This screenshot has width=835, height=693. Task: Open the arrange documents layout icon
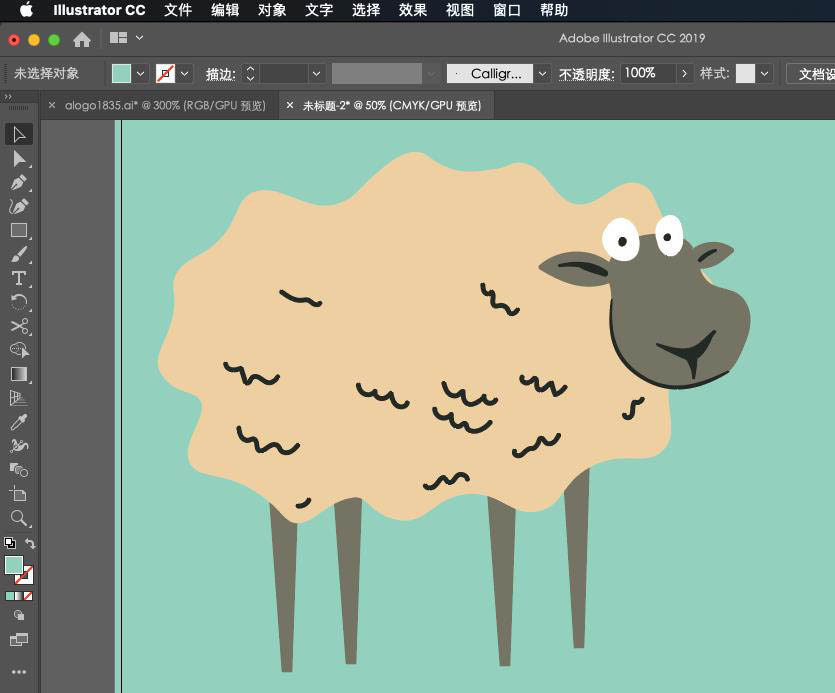(118, 38)
